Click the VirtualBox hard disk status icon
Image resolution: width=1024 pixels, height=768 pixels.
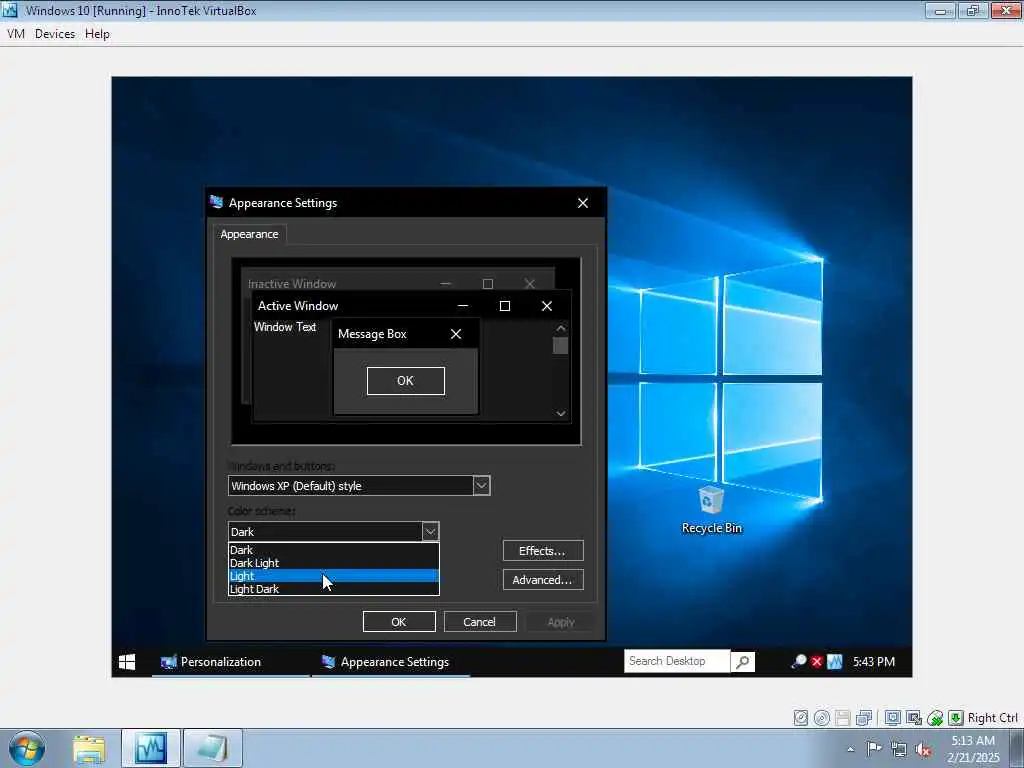(801, 718)
